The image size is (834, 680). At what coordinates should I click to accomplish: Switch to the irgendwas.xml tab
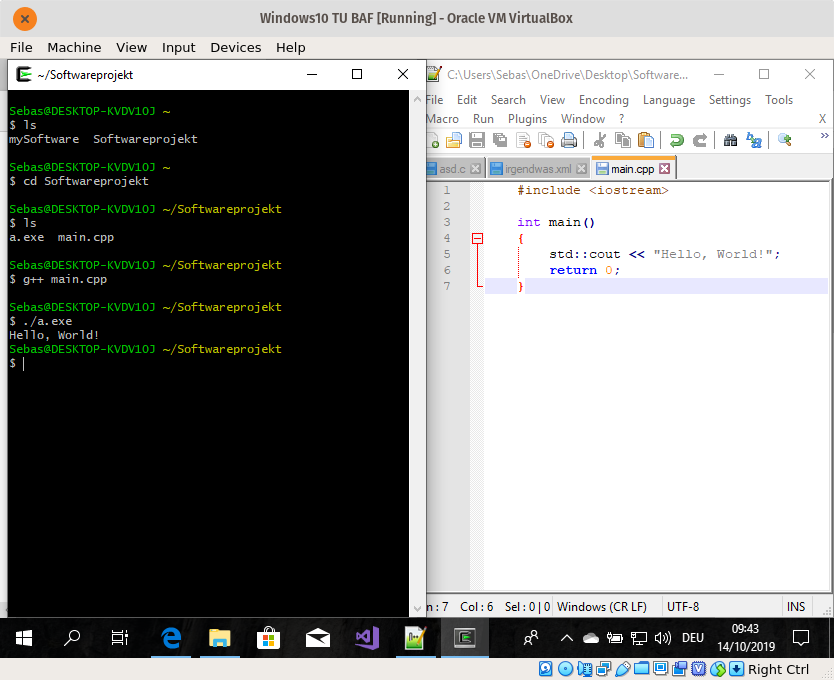tap(538, 169)
